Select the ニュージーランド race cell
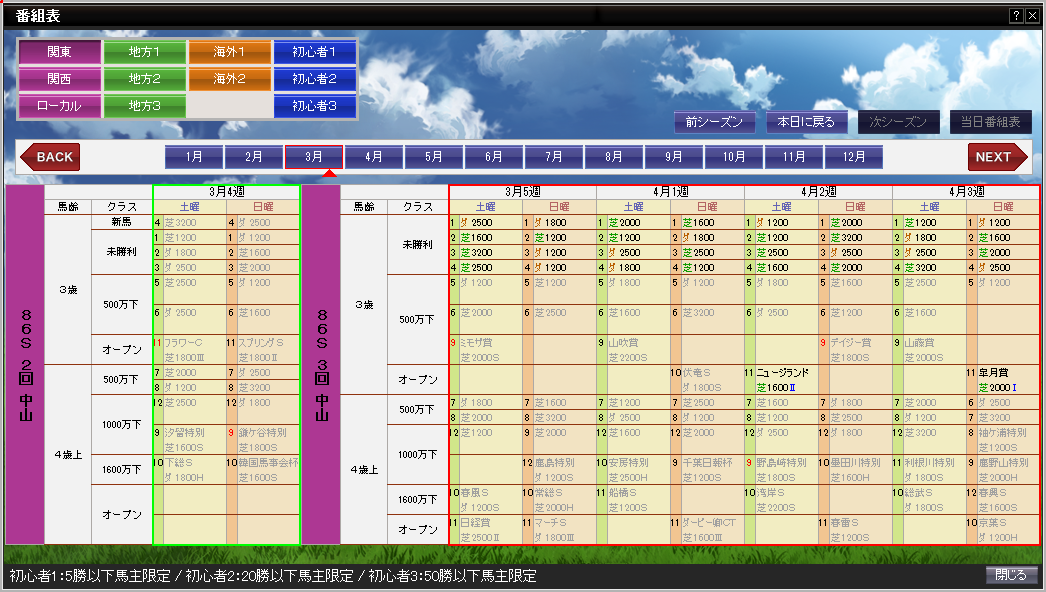 781,379
